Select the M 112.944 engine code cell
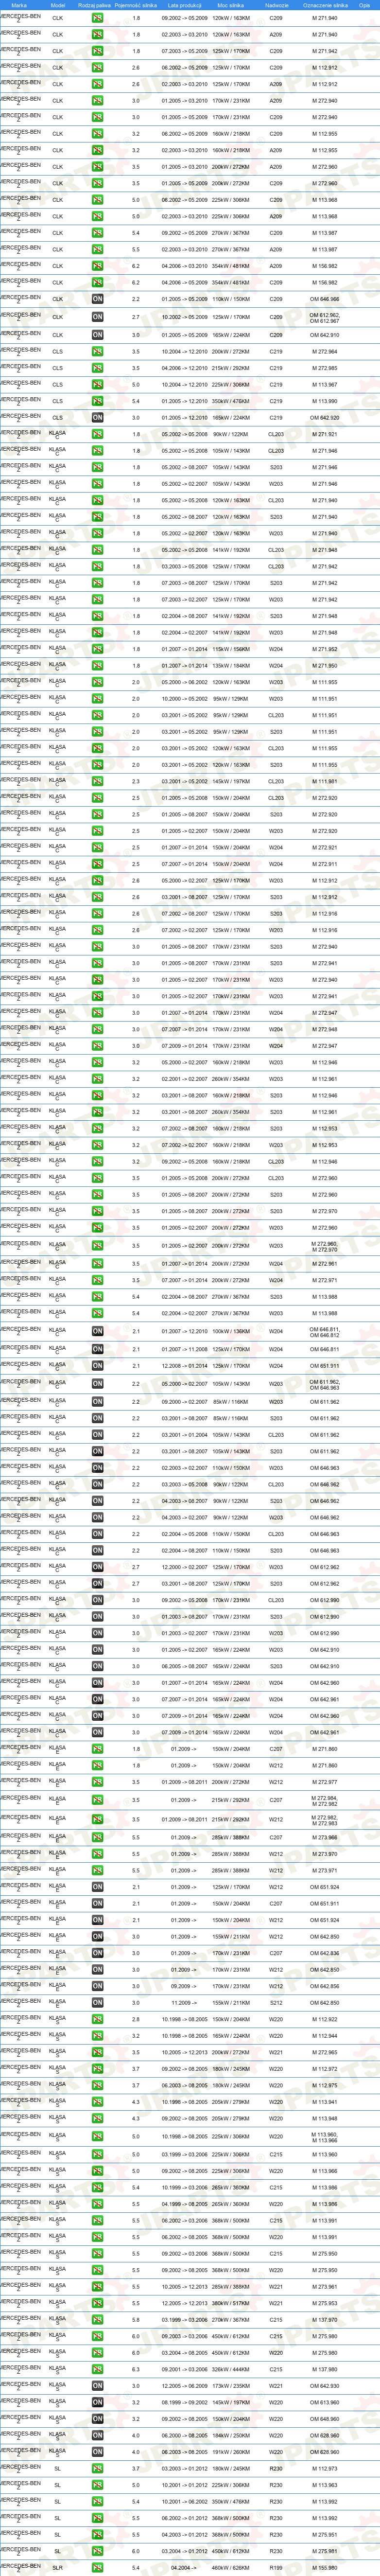Image resolution: width=380 pixels, height=2576 pixels. click(x=325, y=2036)
